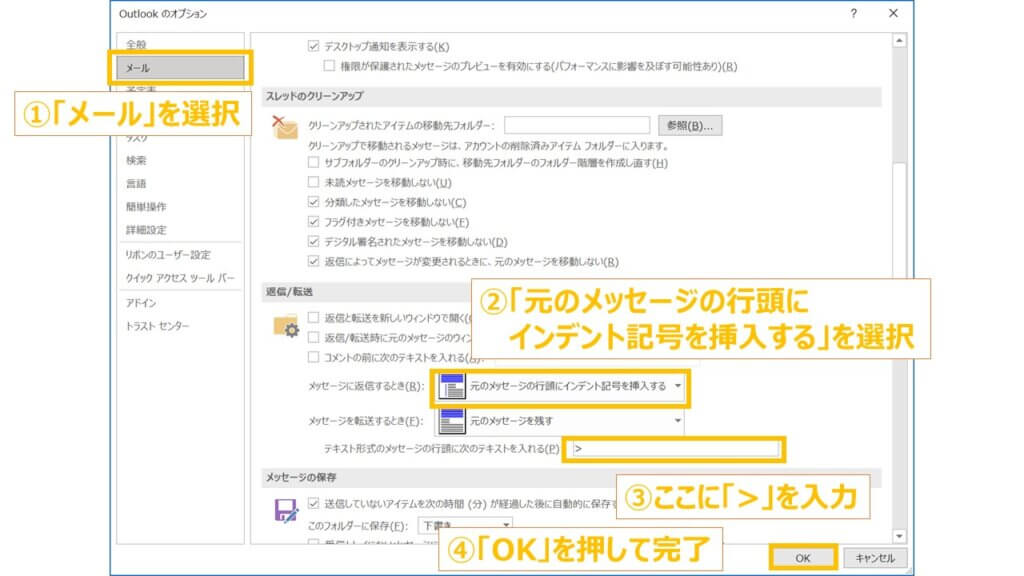Image resolution: width=1024 pixels, height=576 pixels.
Task: Toggle 未読メッセージを移動しない checkbox
Action: [313, 182]
